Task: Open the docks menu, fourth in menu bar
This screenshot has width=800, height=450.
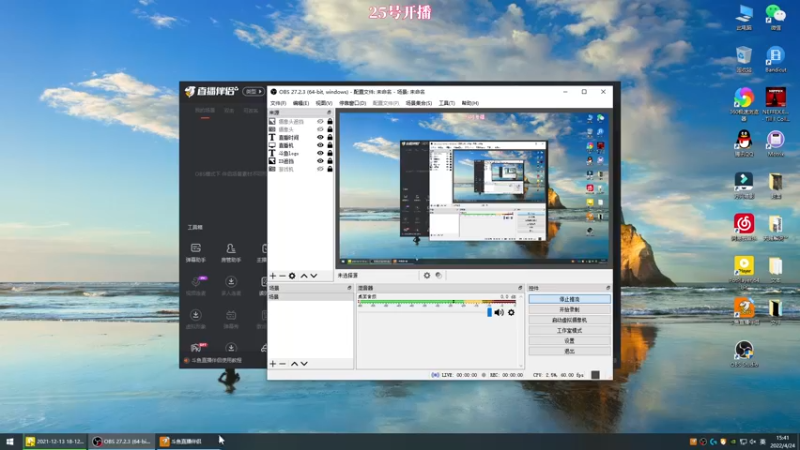Action: pos(352,103)
